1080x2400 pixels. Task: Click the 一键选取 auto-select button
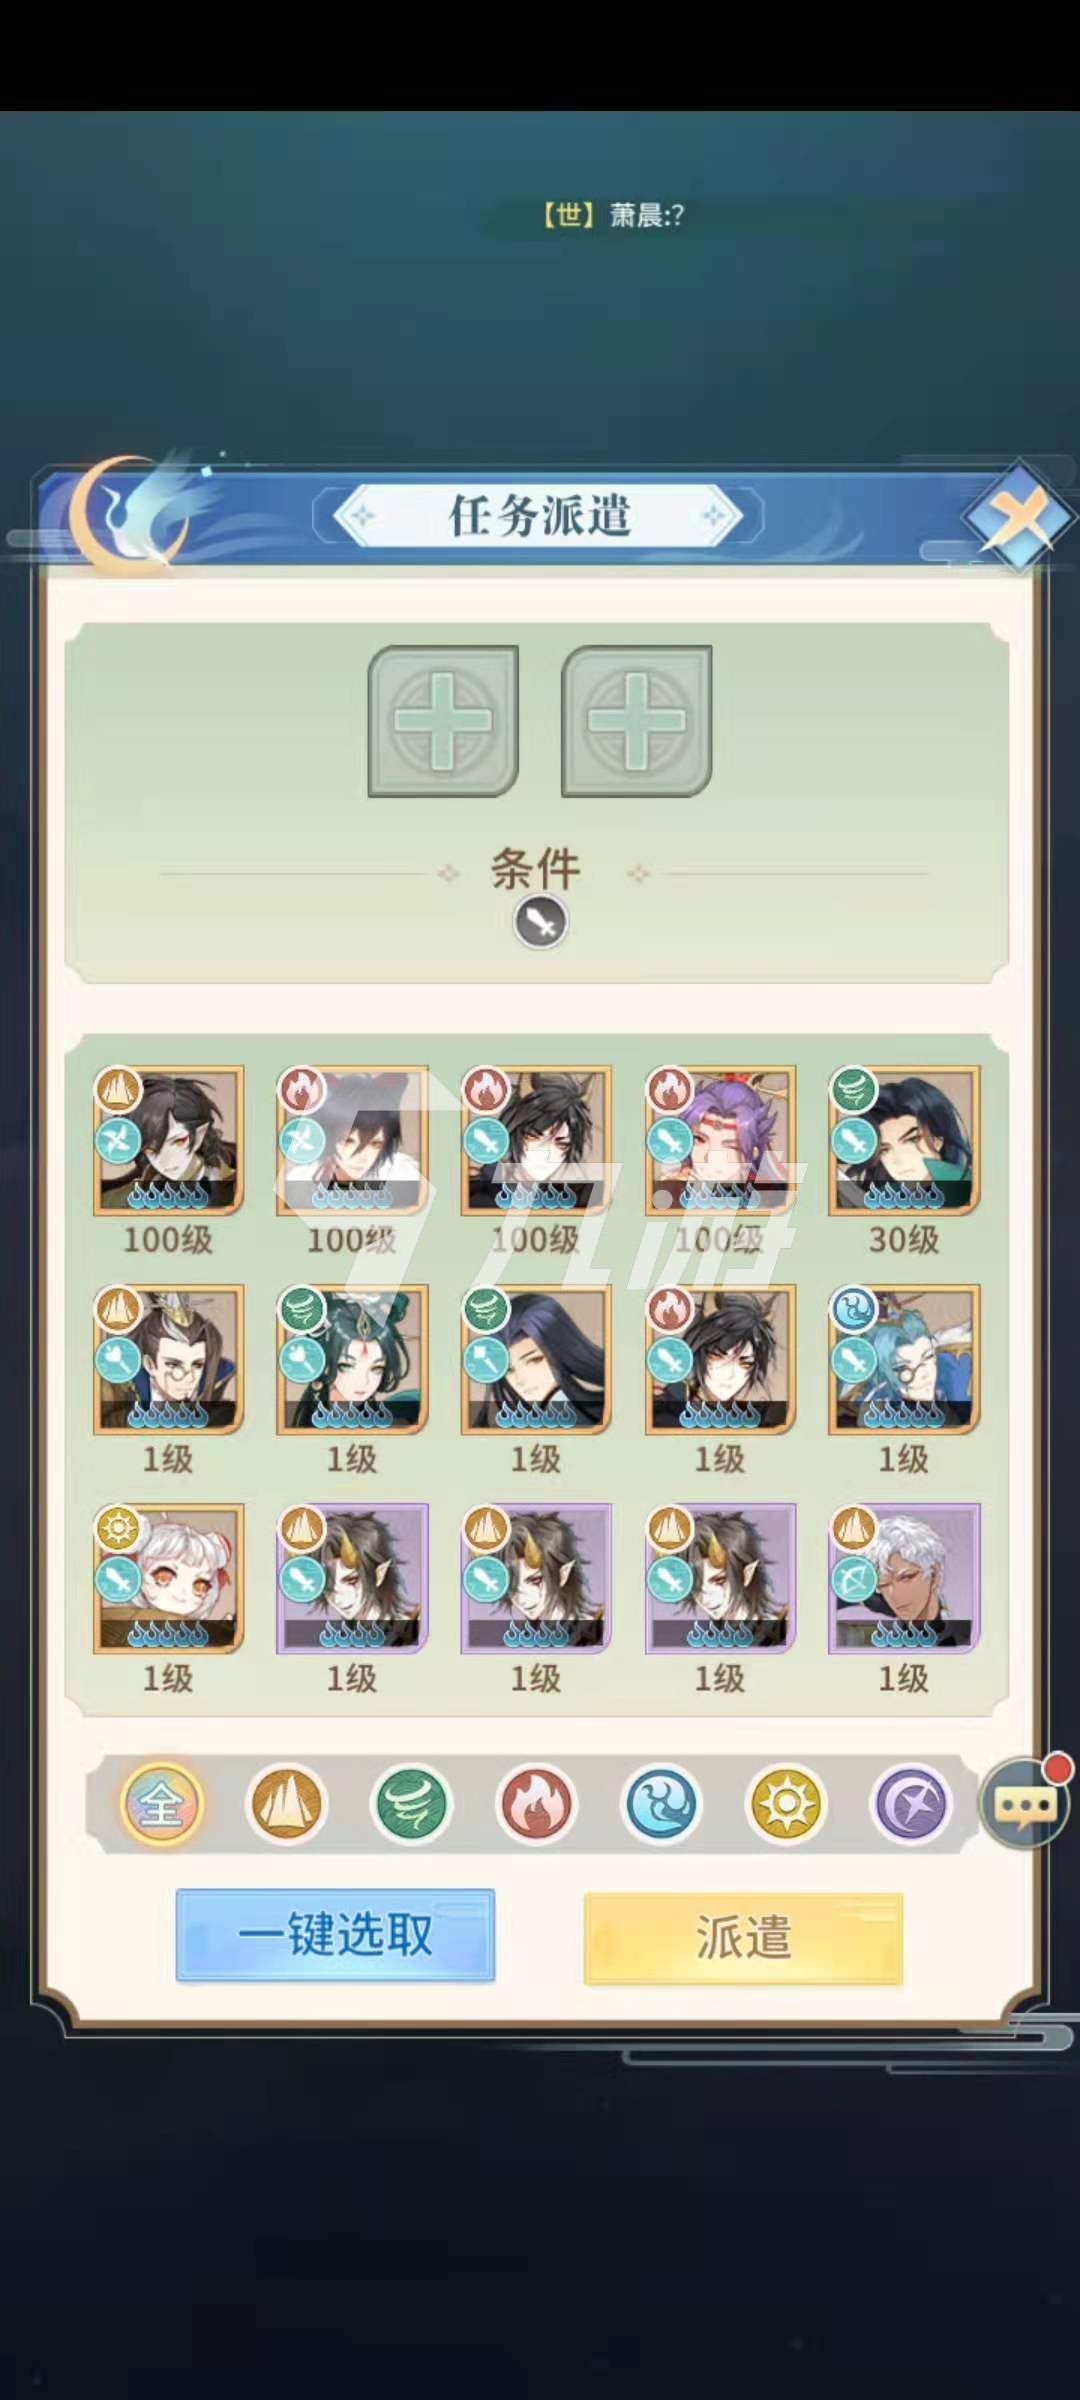[x=335, y=1935]
